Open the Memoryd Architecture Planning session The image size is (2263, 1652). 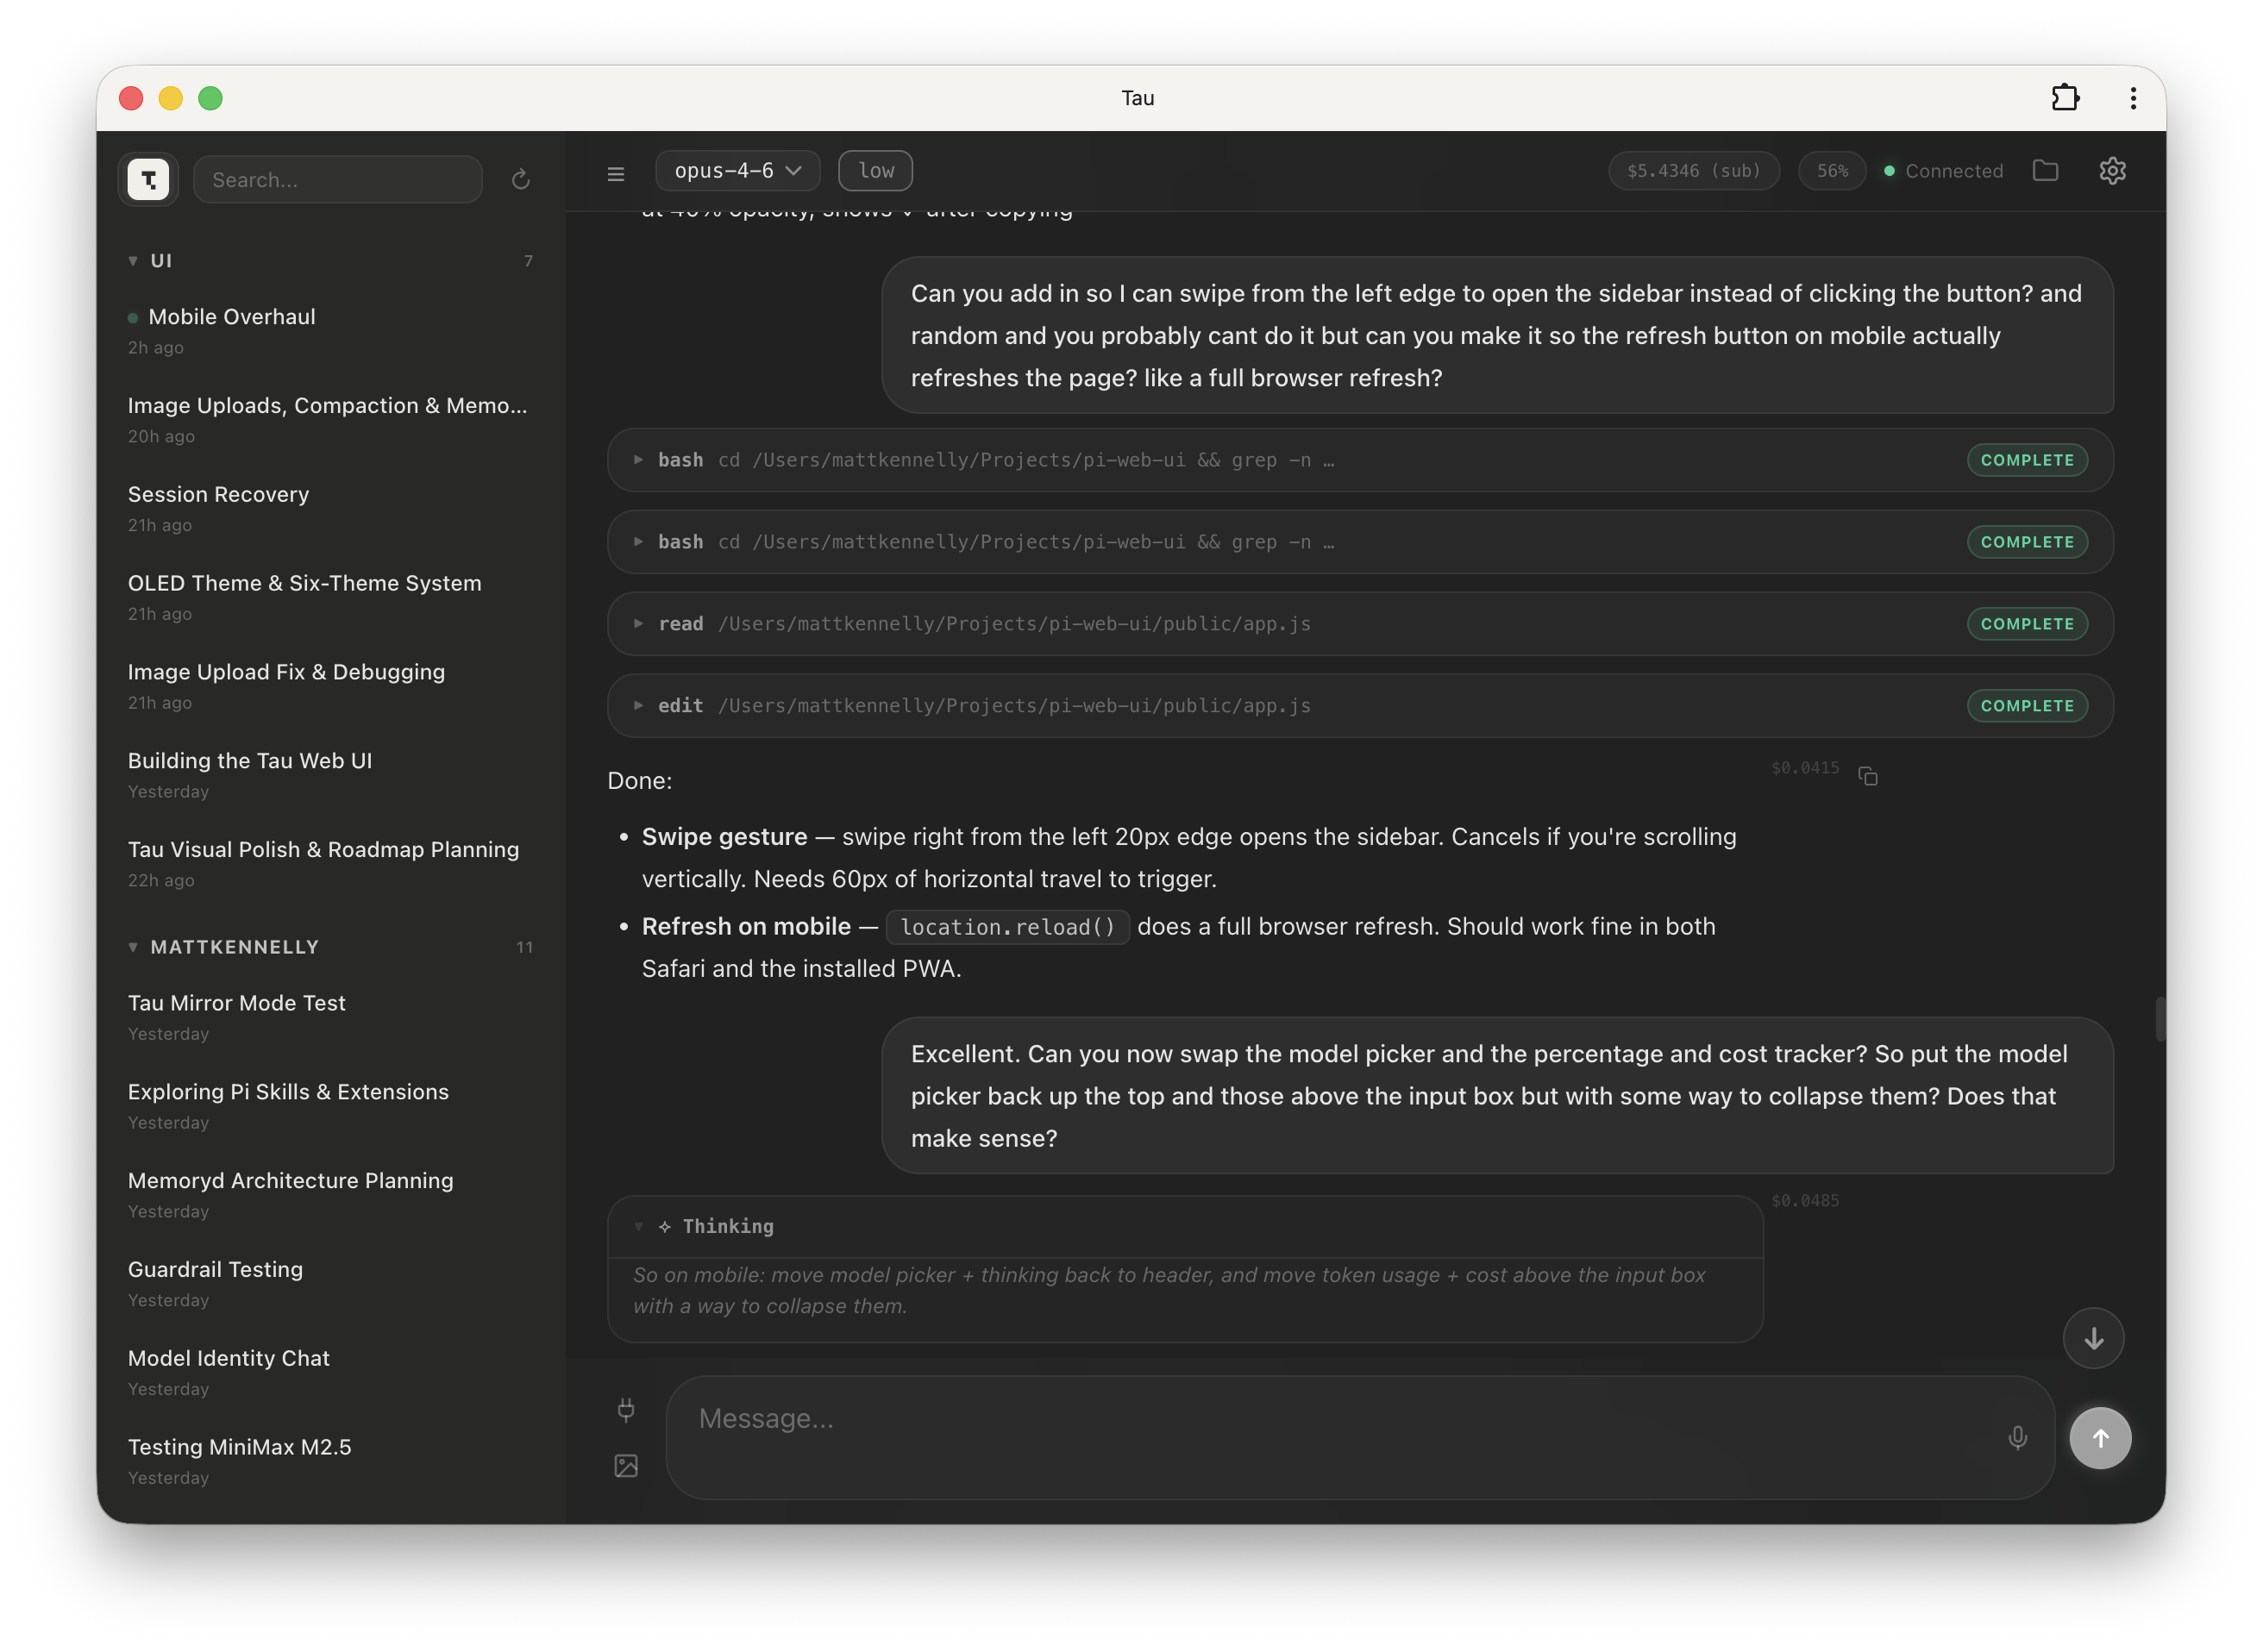click(330, 1196)
